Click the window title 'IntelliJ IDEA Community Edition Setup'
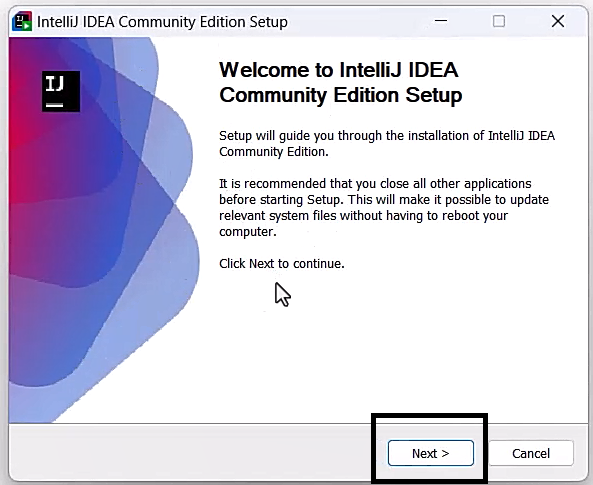The height and width of the screenshot is (485, 593). tap(162, 22)
